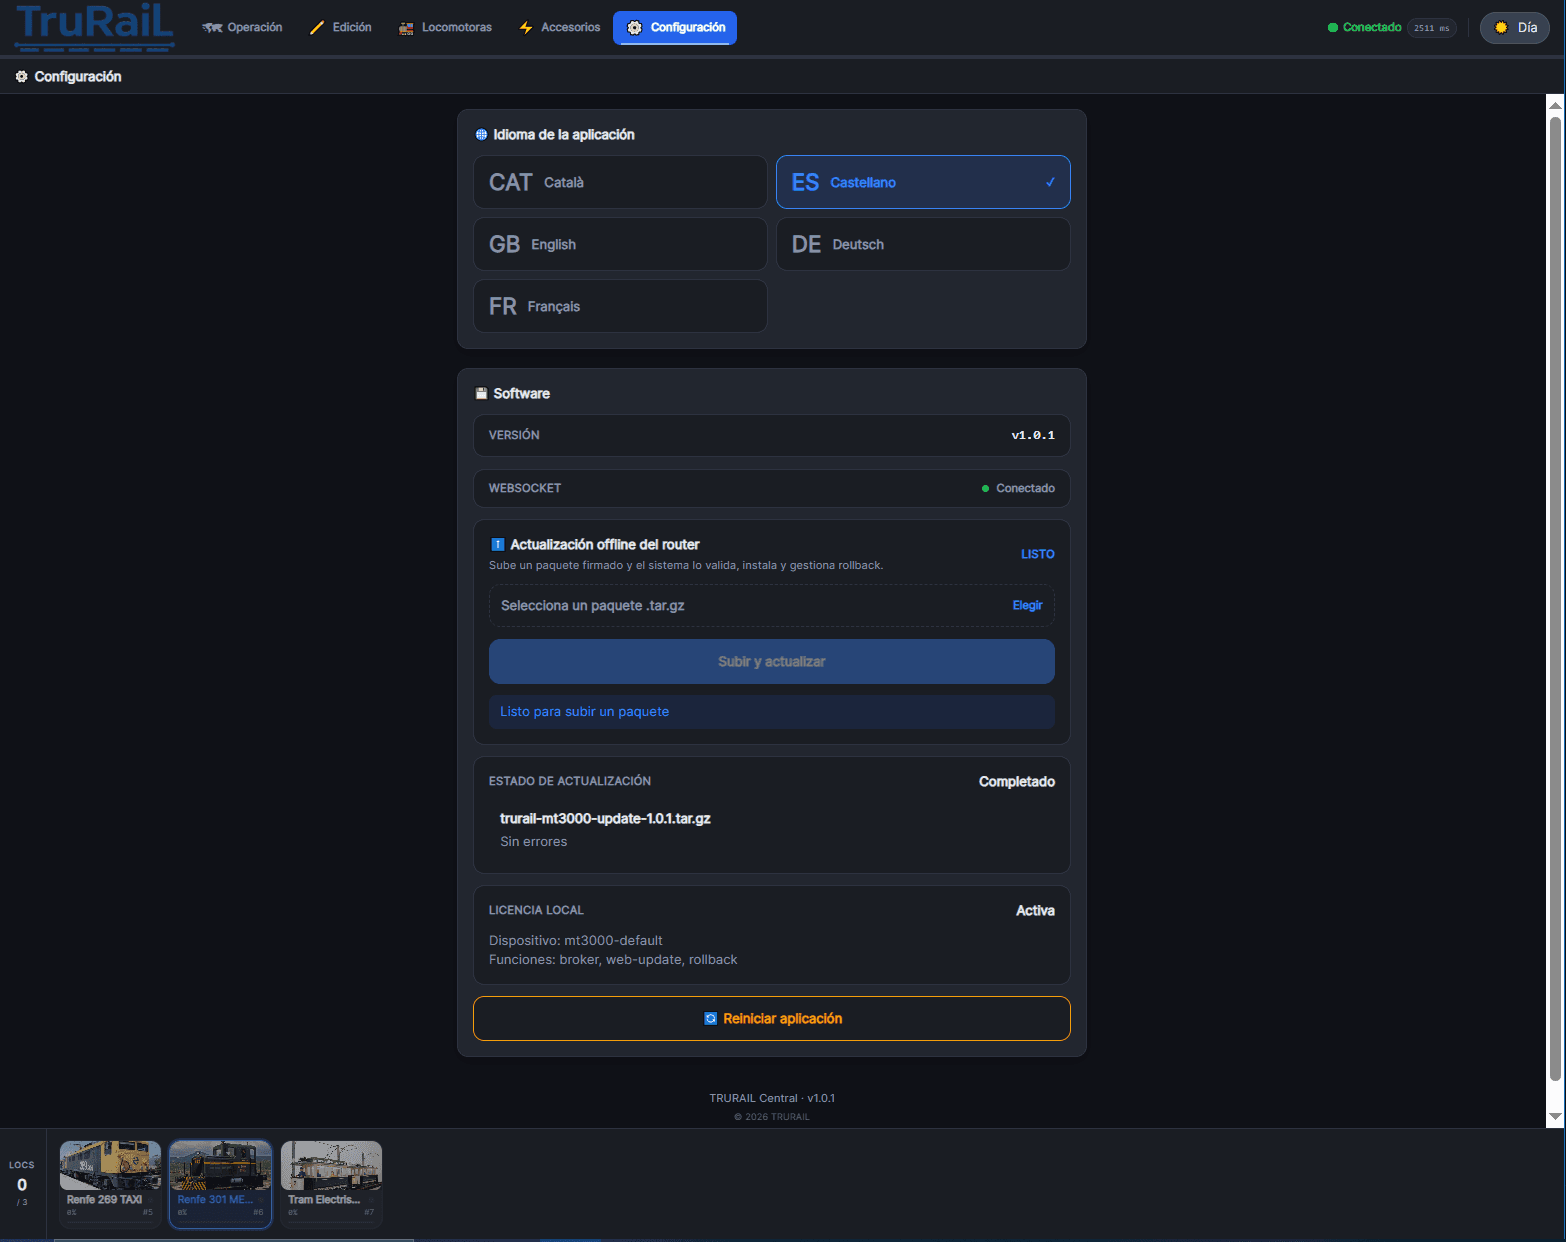Click Elegir to choose a package file
The image size is (1566, 1242).
[1027, 606]
